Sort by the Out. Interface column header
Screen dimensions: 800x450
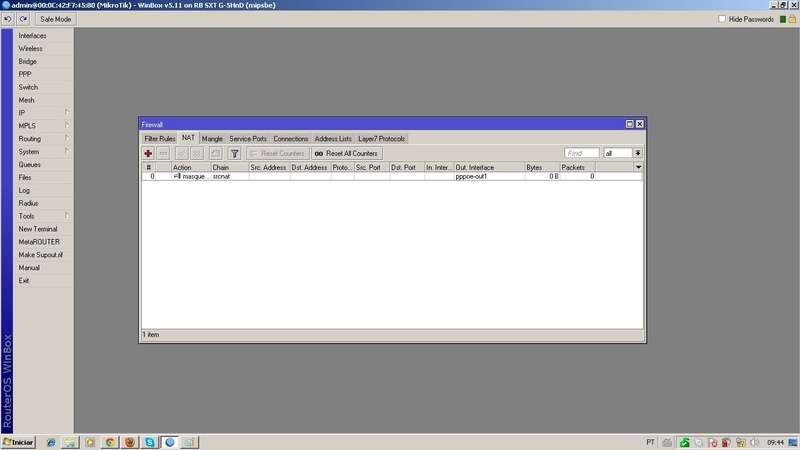489,167
